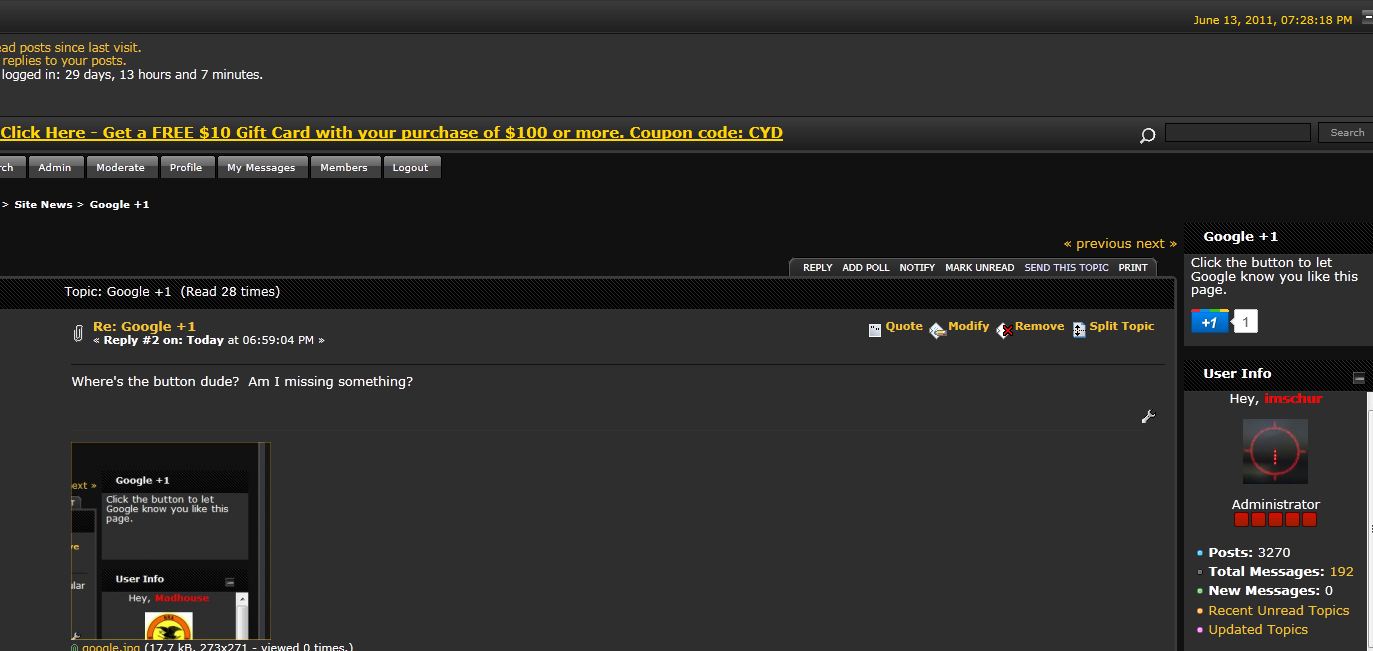Click the forum search input field
Screen dimensions: 1373x651
coord(1238,132)
